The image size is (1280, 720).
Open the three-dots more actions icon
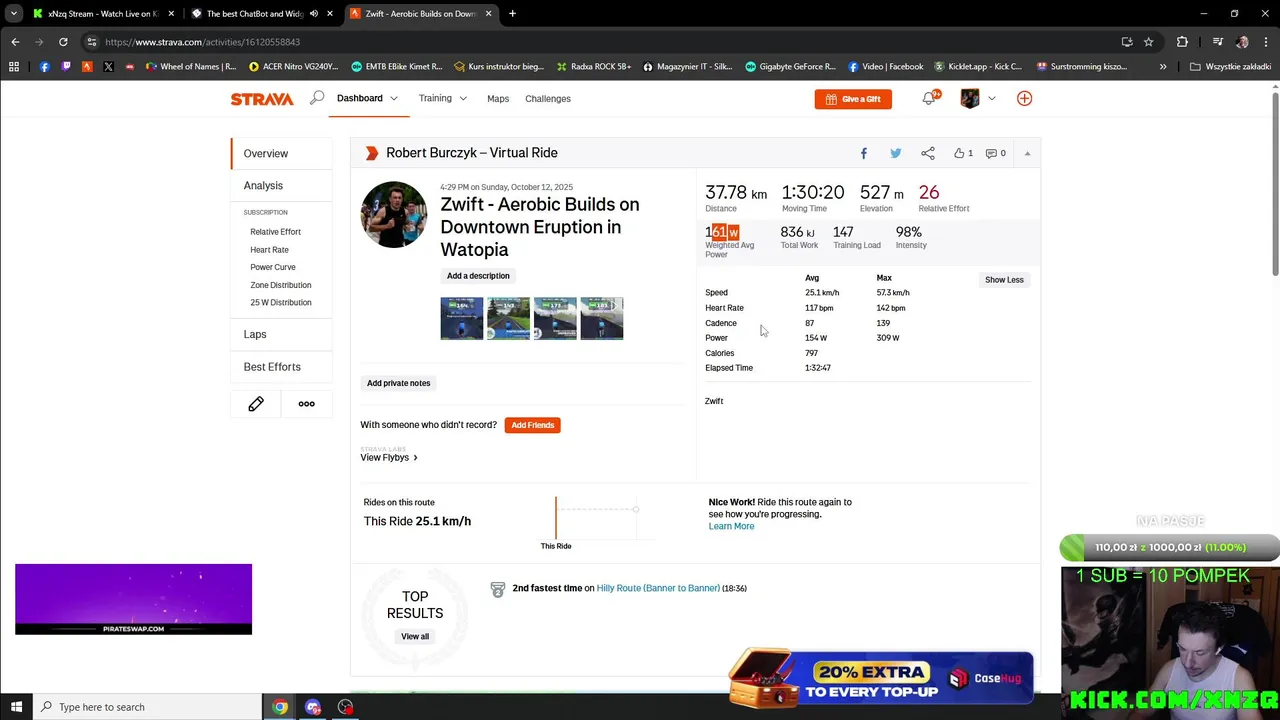point(306,404)
